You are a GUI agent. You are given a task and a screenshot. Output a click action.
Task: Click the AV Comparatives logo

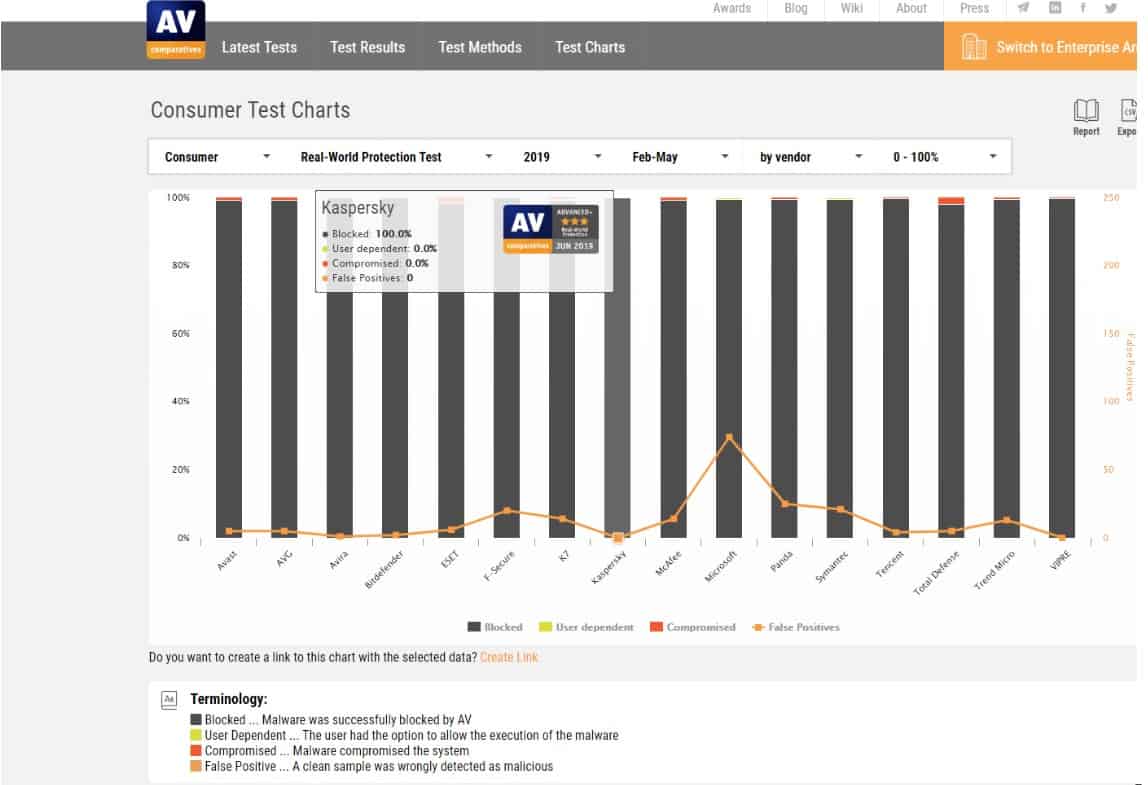(176, 29)
